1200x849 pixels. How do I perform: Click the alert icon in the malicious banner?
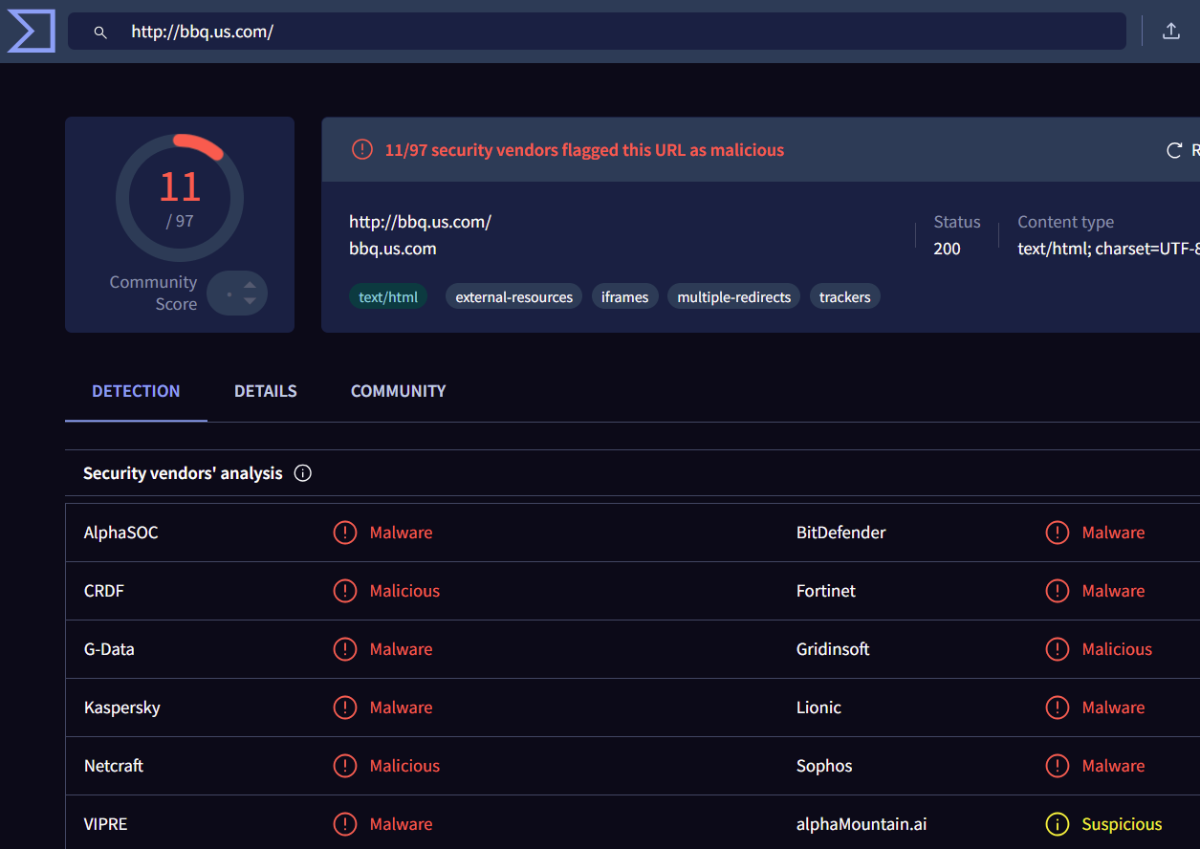click(362, 150)
